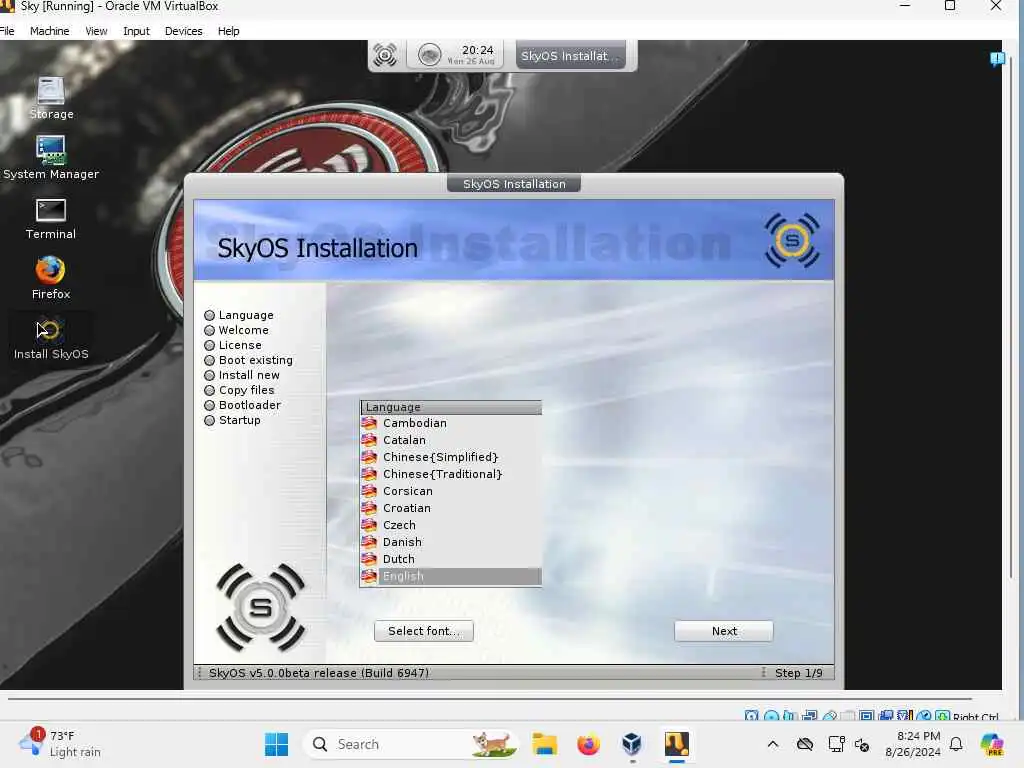
Task: Open the View menu
Action: click(96, 31)
